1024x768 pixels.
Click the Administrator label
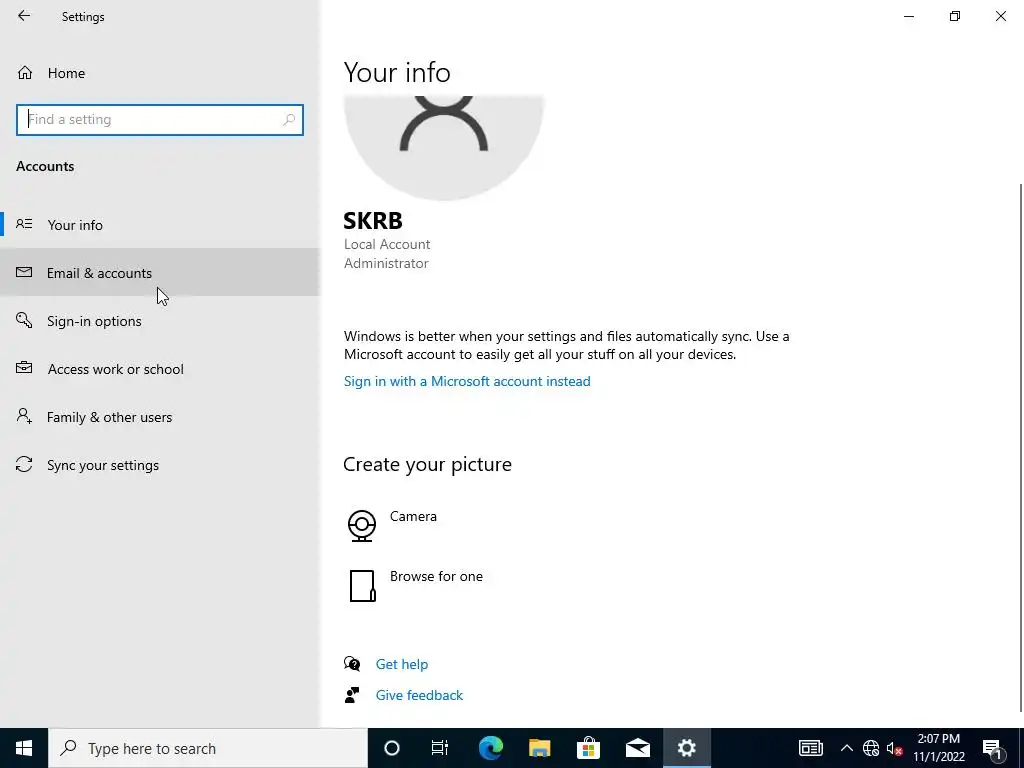(386, 263)
